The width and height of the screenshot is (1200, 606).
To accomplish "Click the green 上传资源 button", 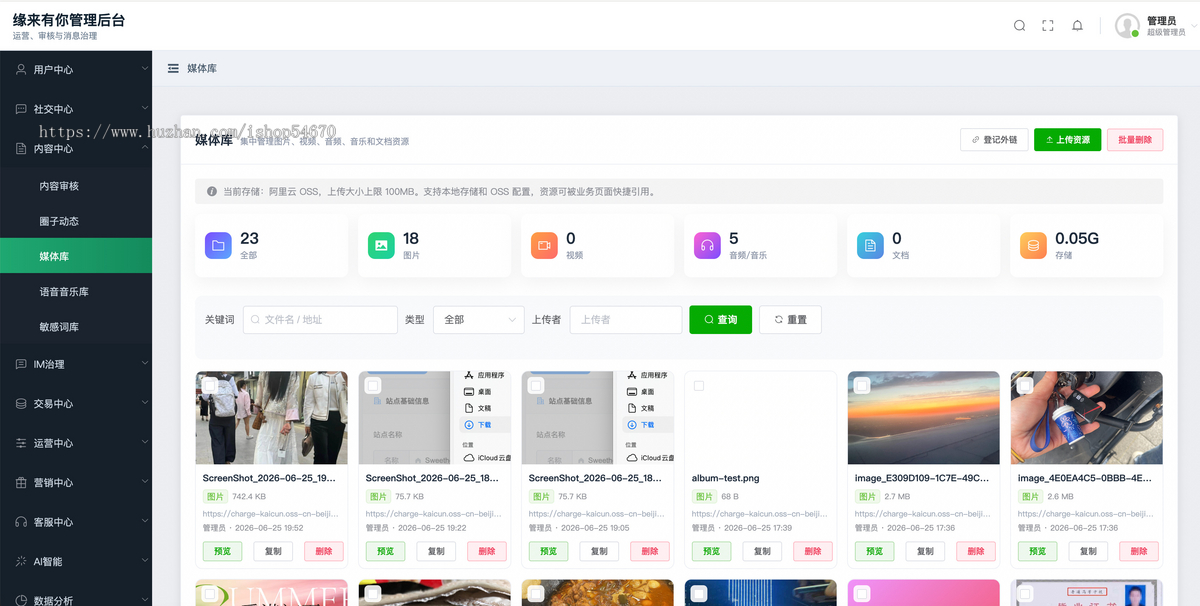I will [1067, 140].
